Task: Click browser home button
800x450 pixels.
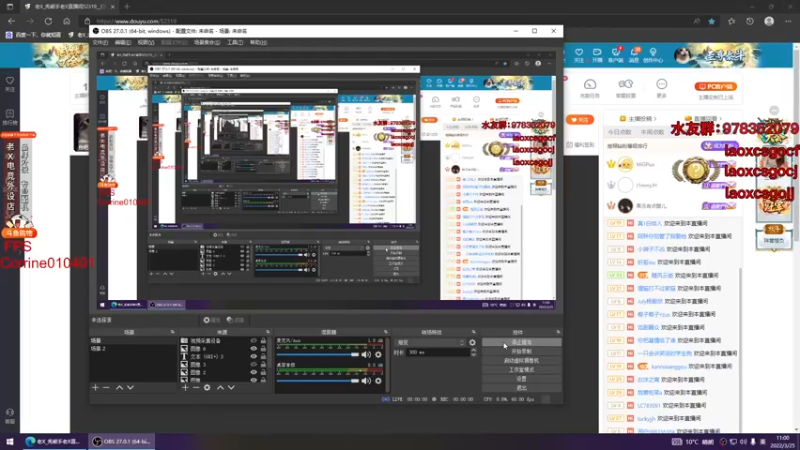Action: coord(66,21)
